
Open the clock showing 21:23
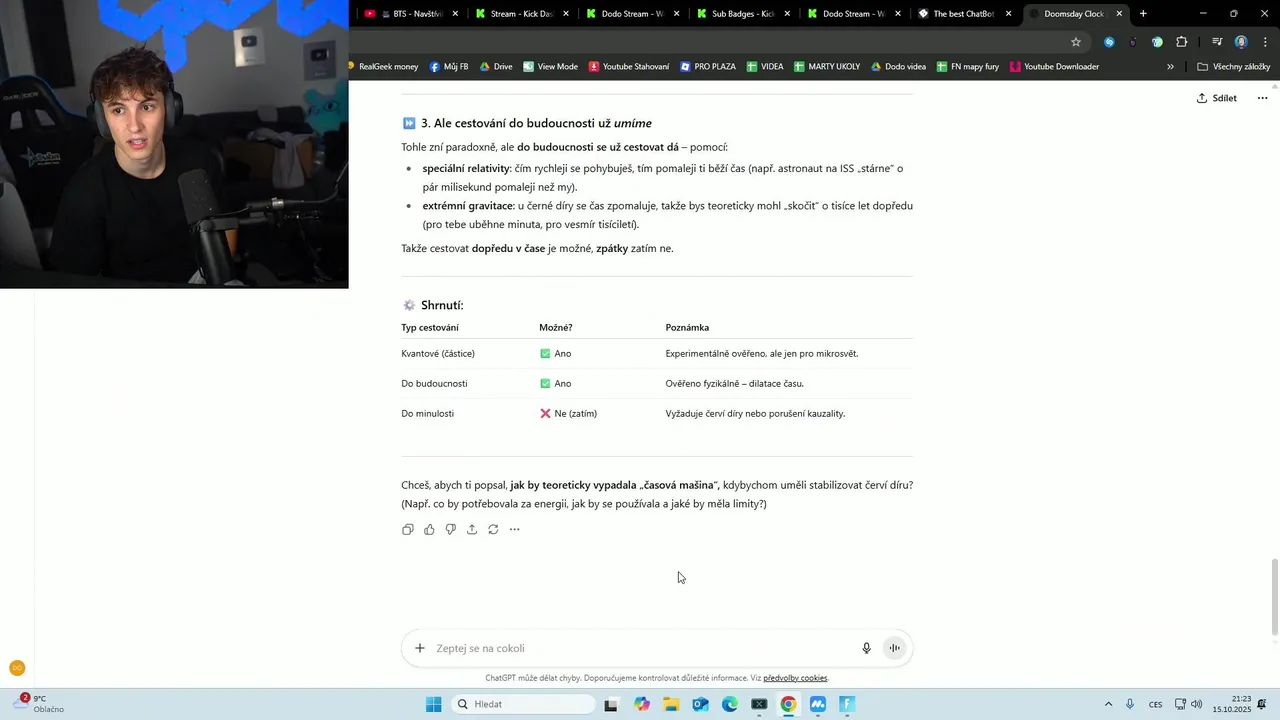(1232, 704)
